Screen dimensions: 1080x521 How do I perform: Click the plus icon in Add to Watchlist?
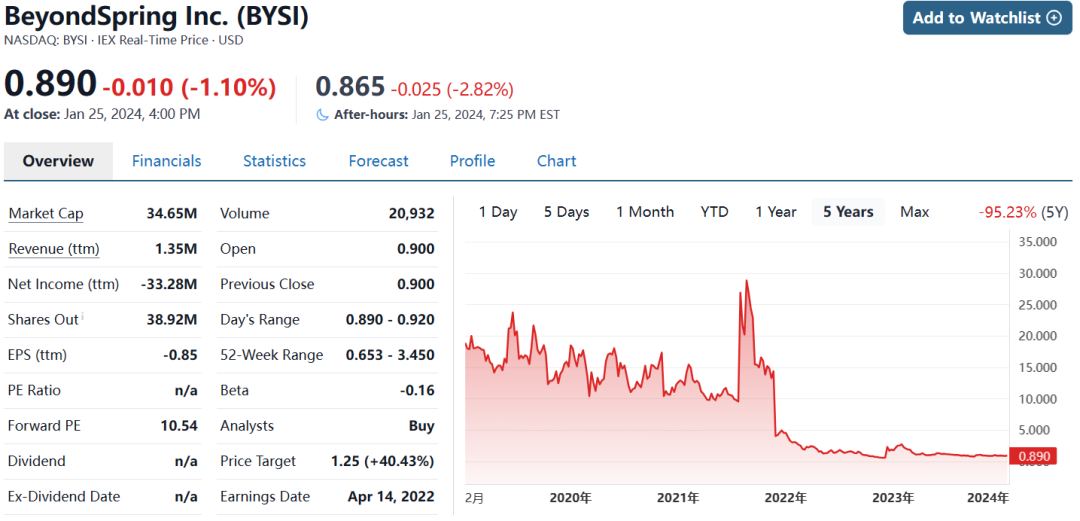point(1053,18)
